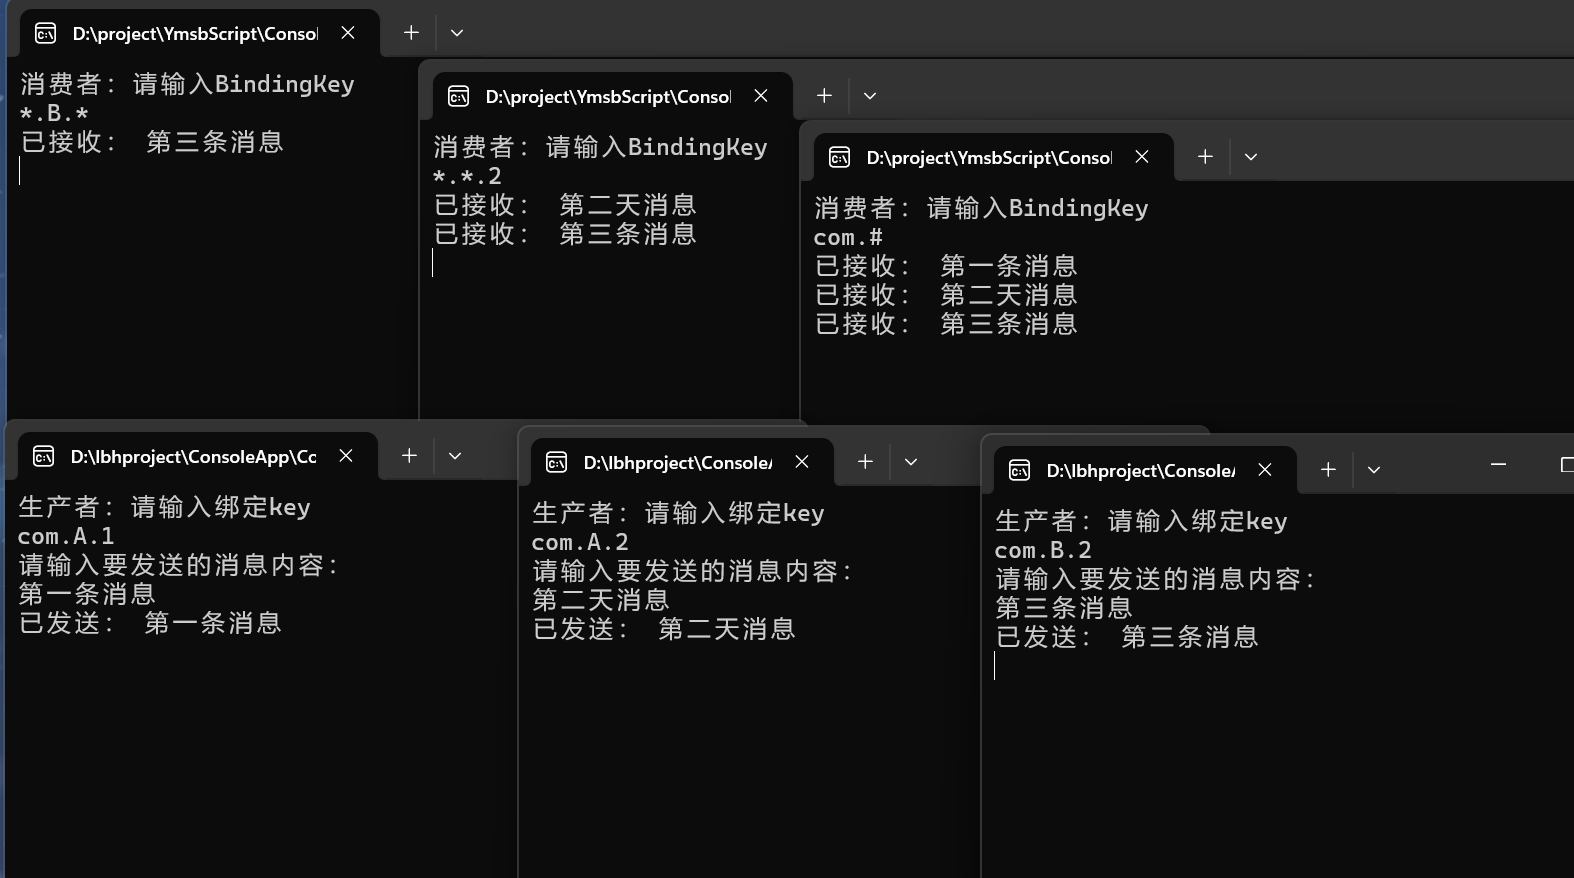Click the console icon on the com.A.2 window tab
1574x878 pixels.
coord(557,463)
